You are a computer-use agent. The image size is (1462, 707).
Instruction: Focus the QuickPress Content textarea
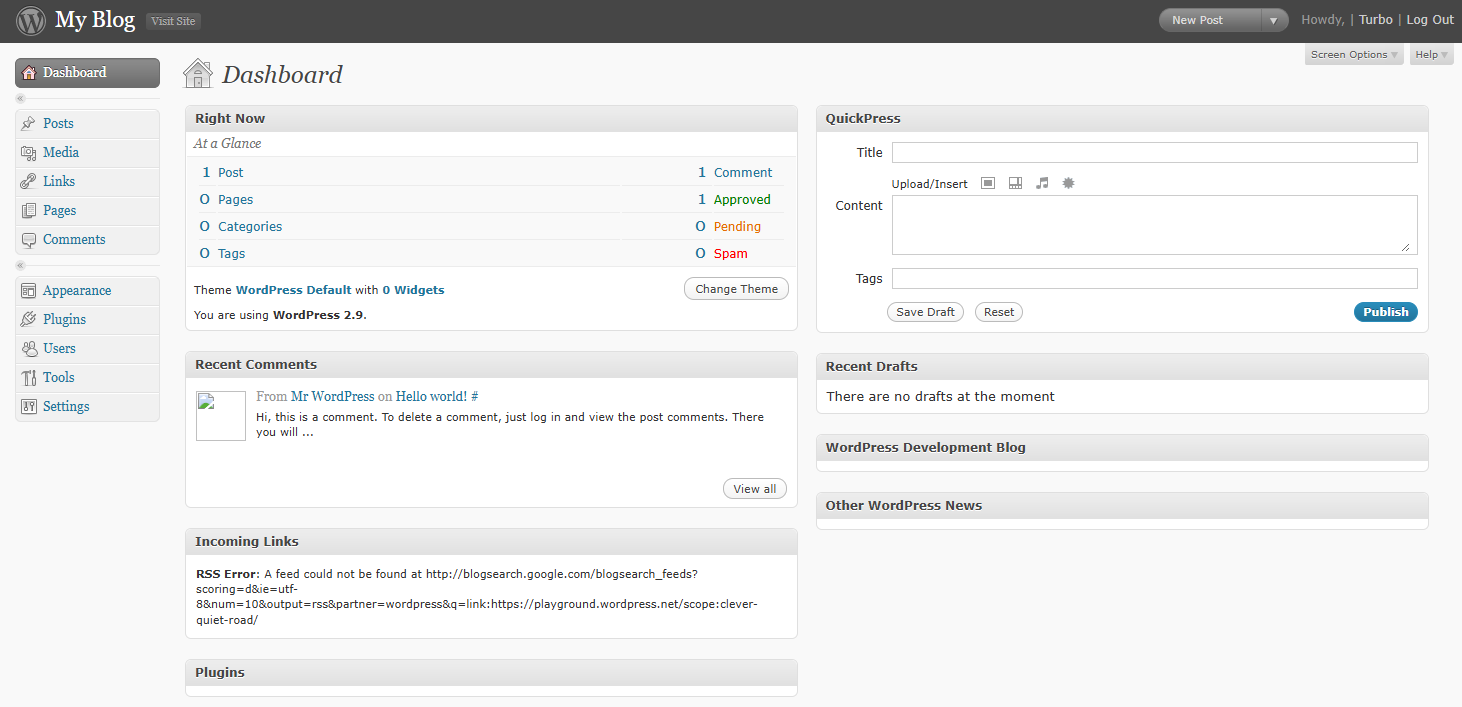pos(1155,225)
